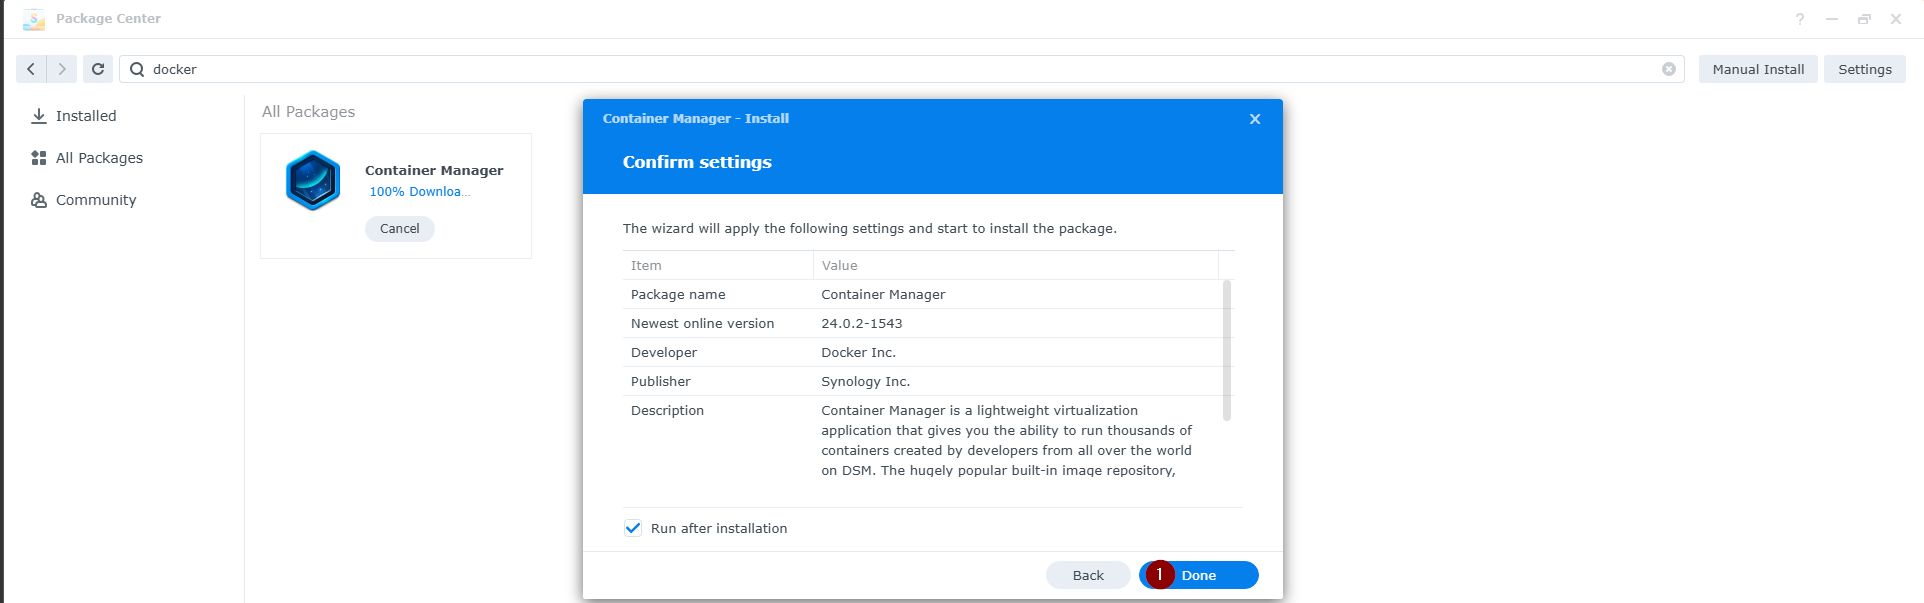Image resolution: width=1924 pixels, height=603 pixels.
Task: Open Manual Install dialog
Action: 1757,69
